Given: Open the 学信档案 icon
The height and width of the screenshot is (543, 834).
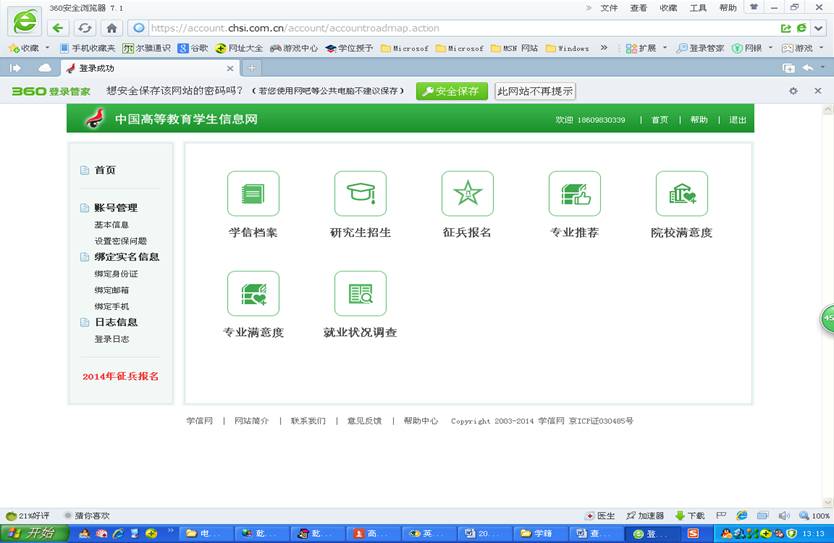Looking at the screenshot, I should click(253, 194).
